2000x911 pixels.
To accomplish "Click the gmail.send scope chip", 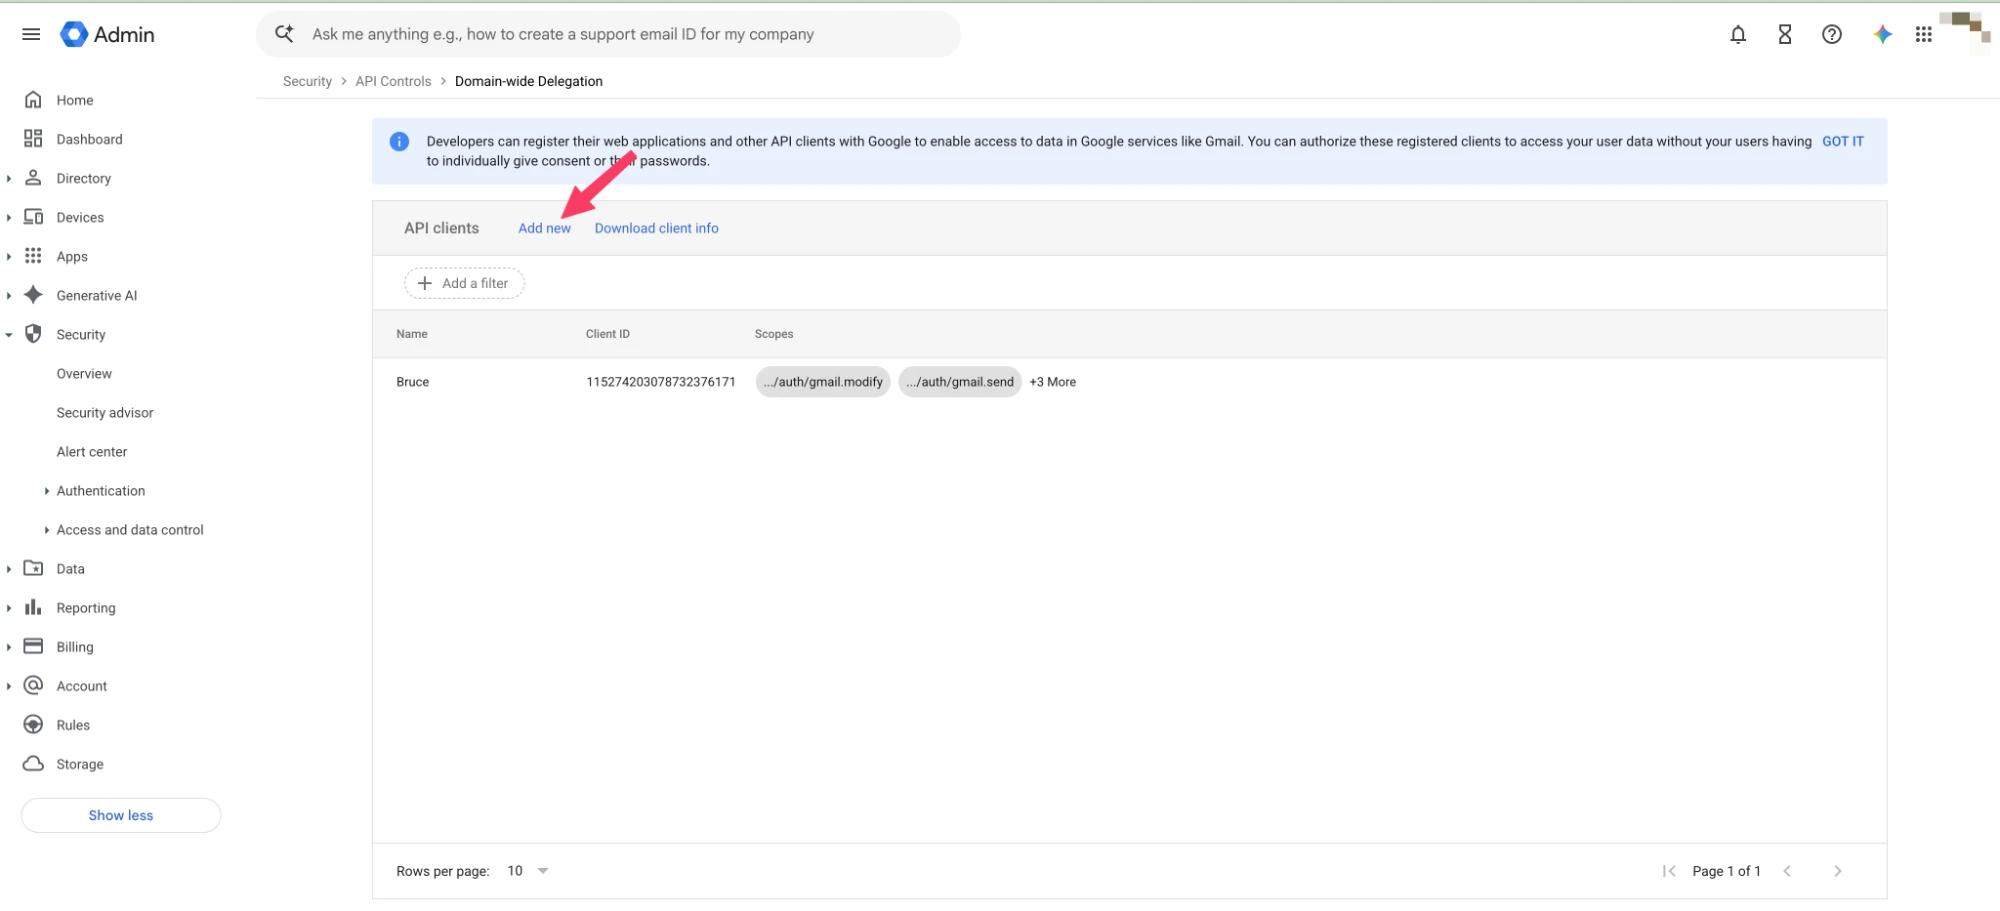I will (960, 382).
